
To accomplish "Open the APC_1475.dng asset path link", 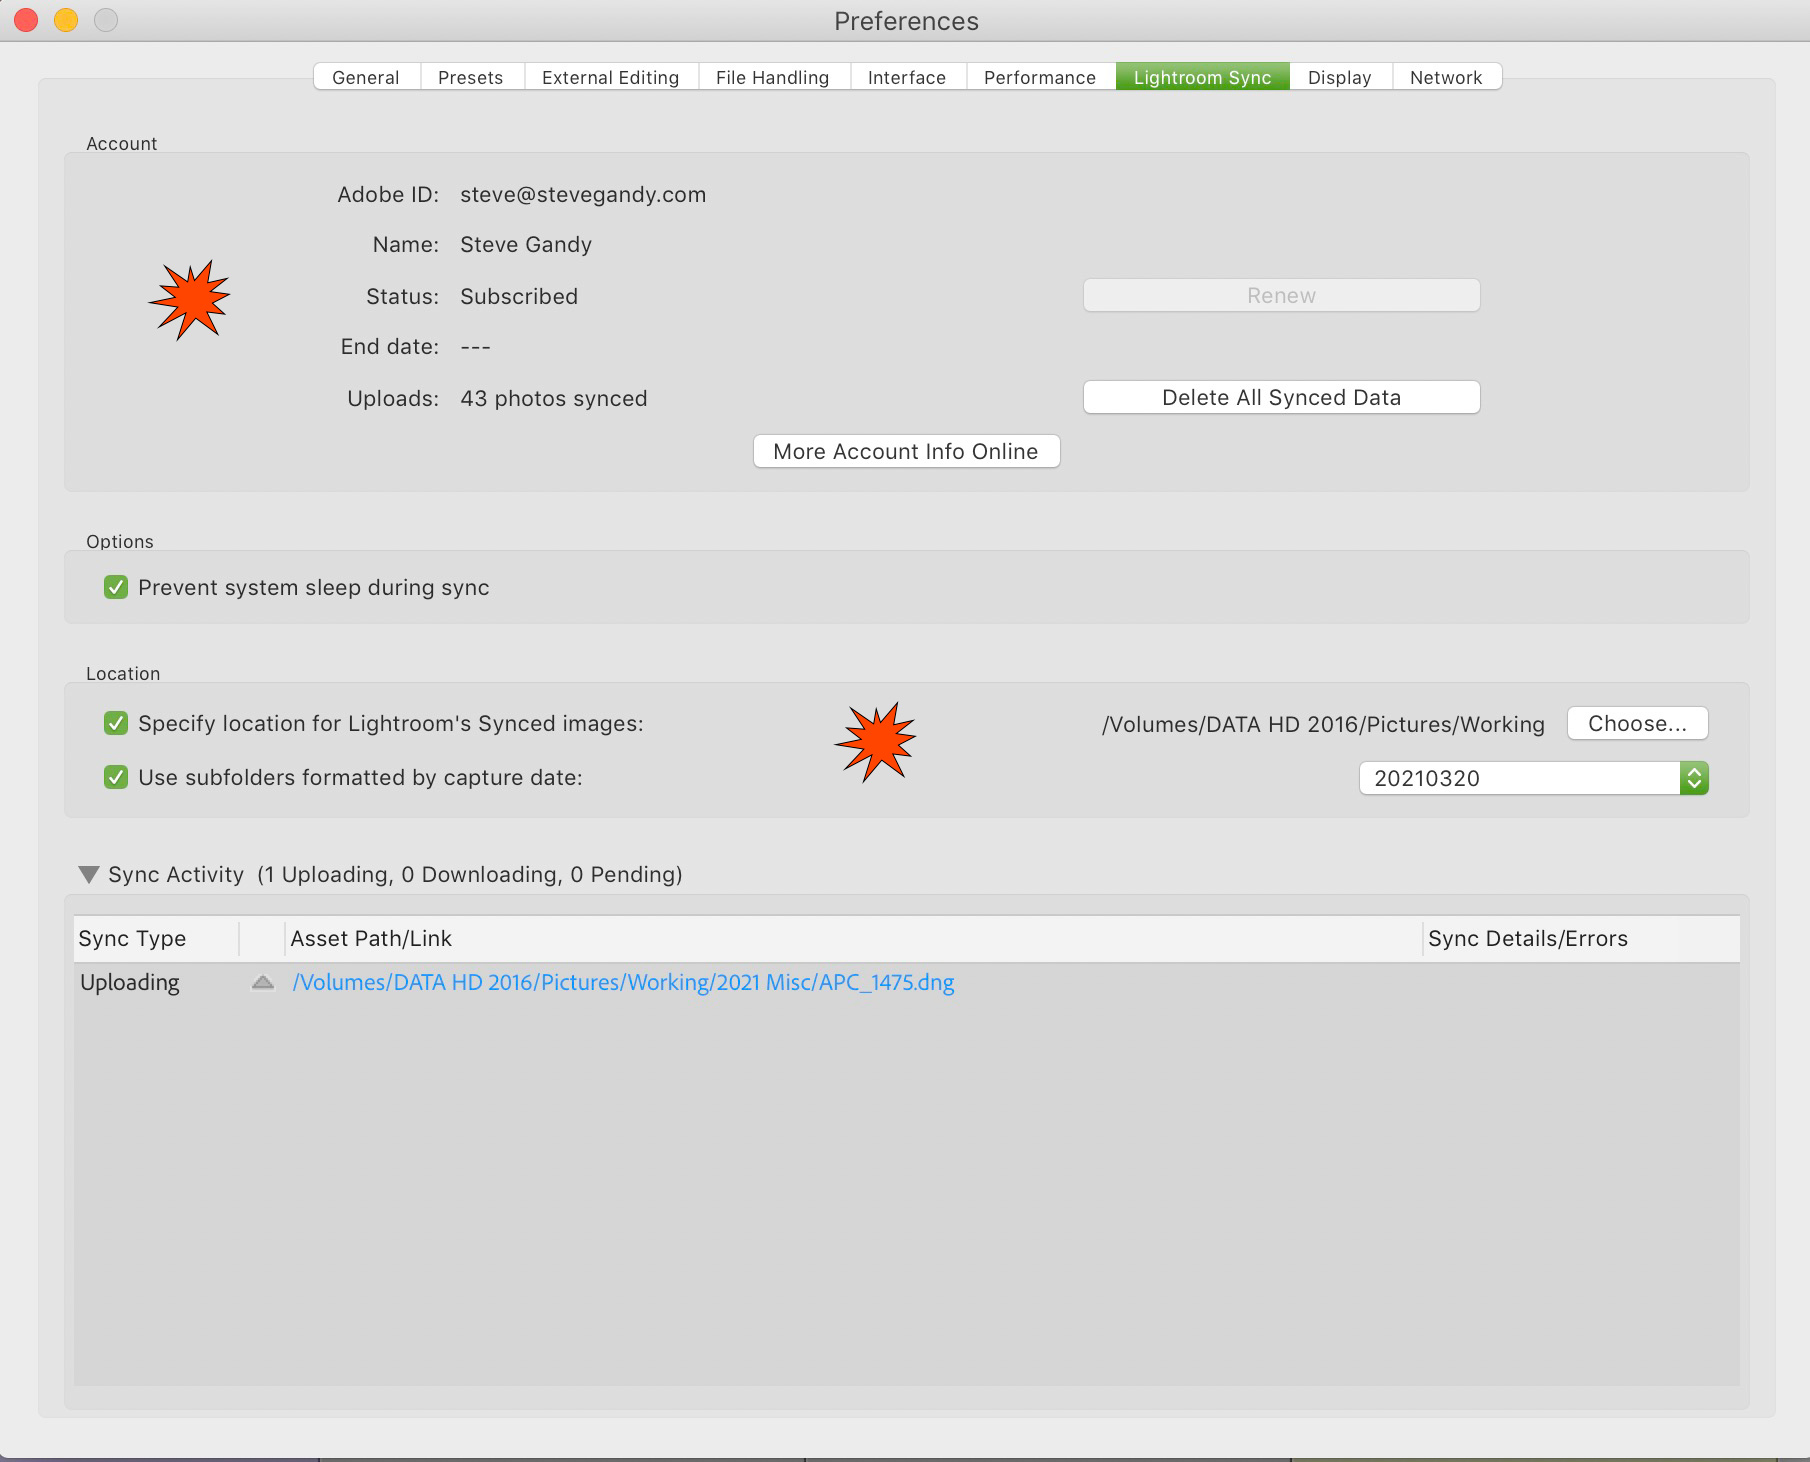I will pyautogui.click(x=623, y=982).
